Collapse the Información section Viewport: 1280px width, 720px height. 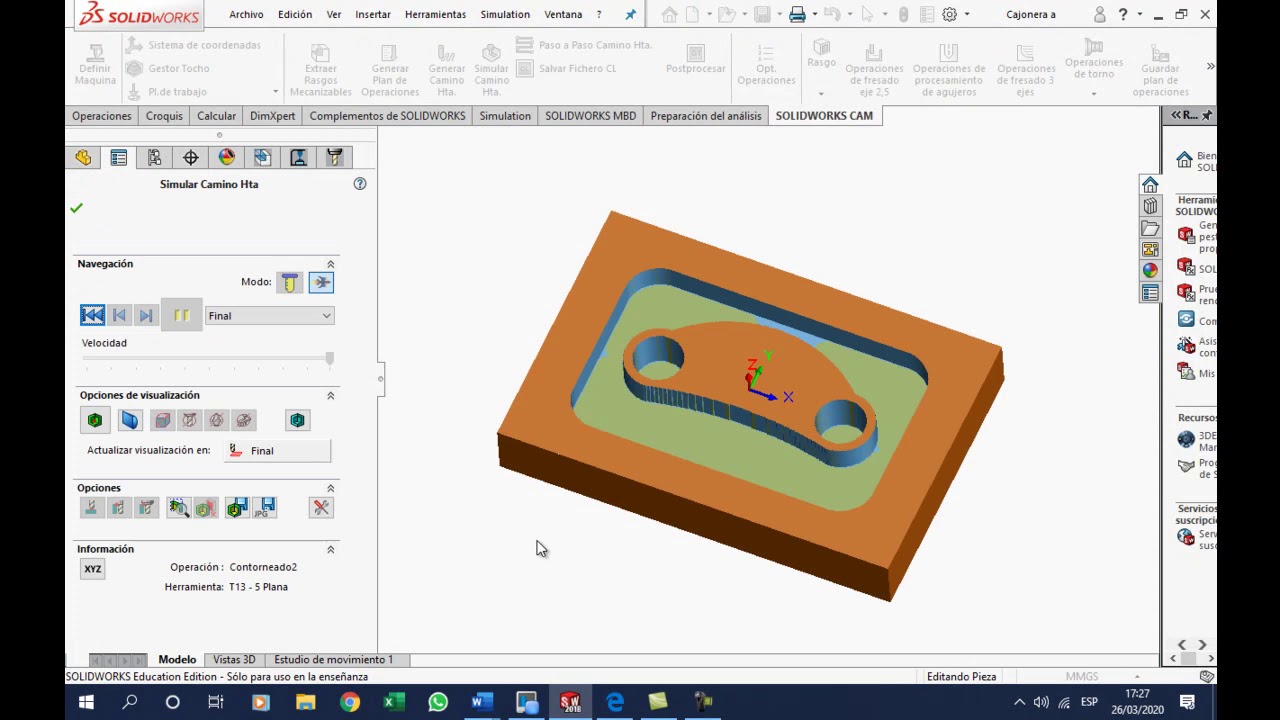[331, 549]
